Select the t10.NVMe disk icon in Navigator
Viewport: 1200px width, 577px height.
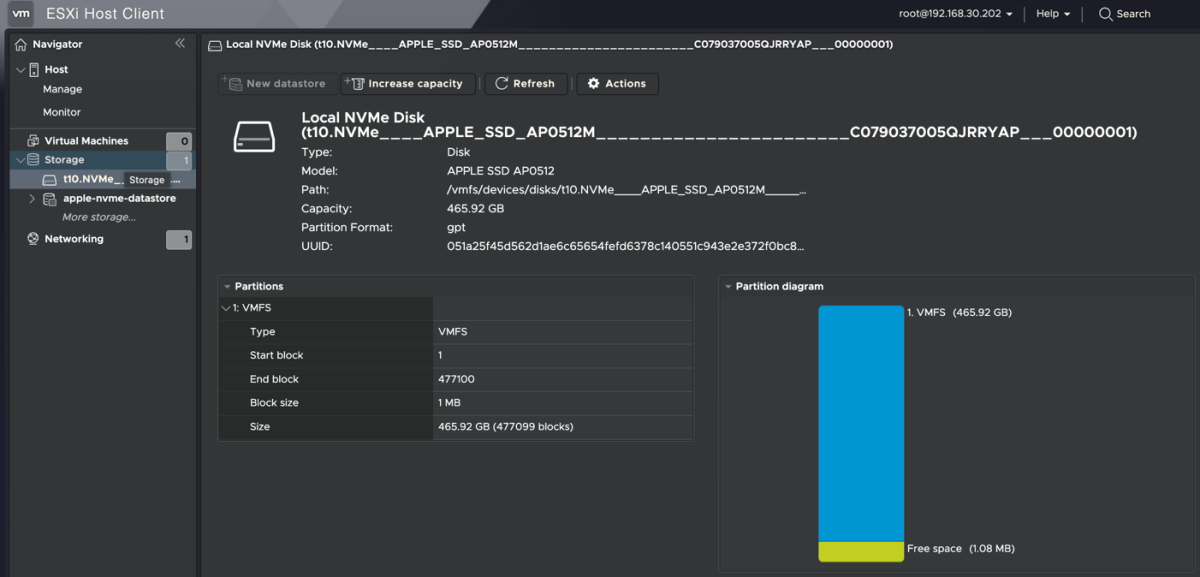coord(50,180)
